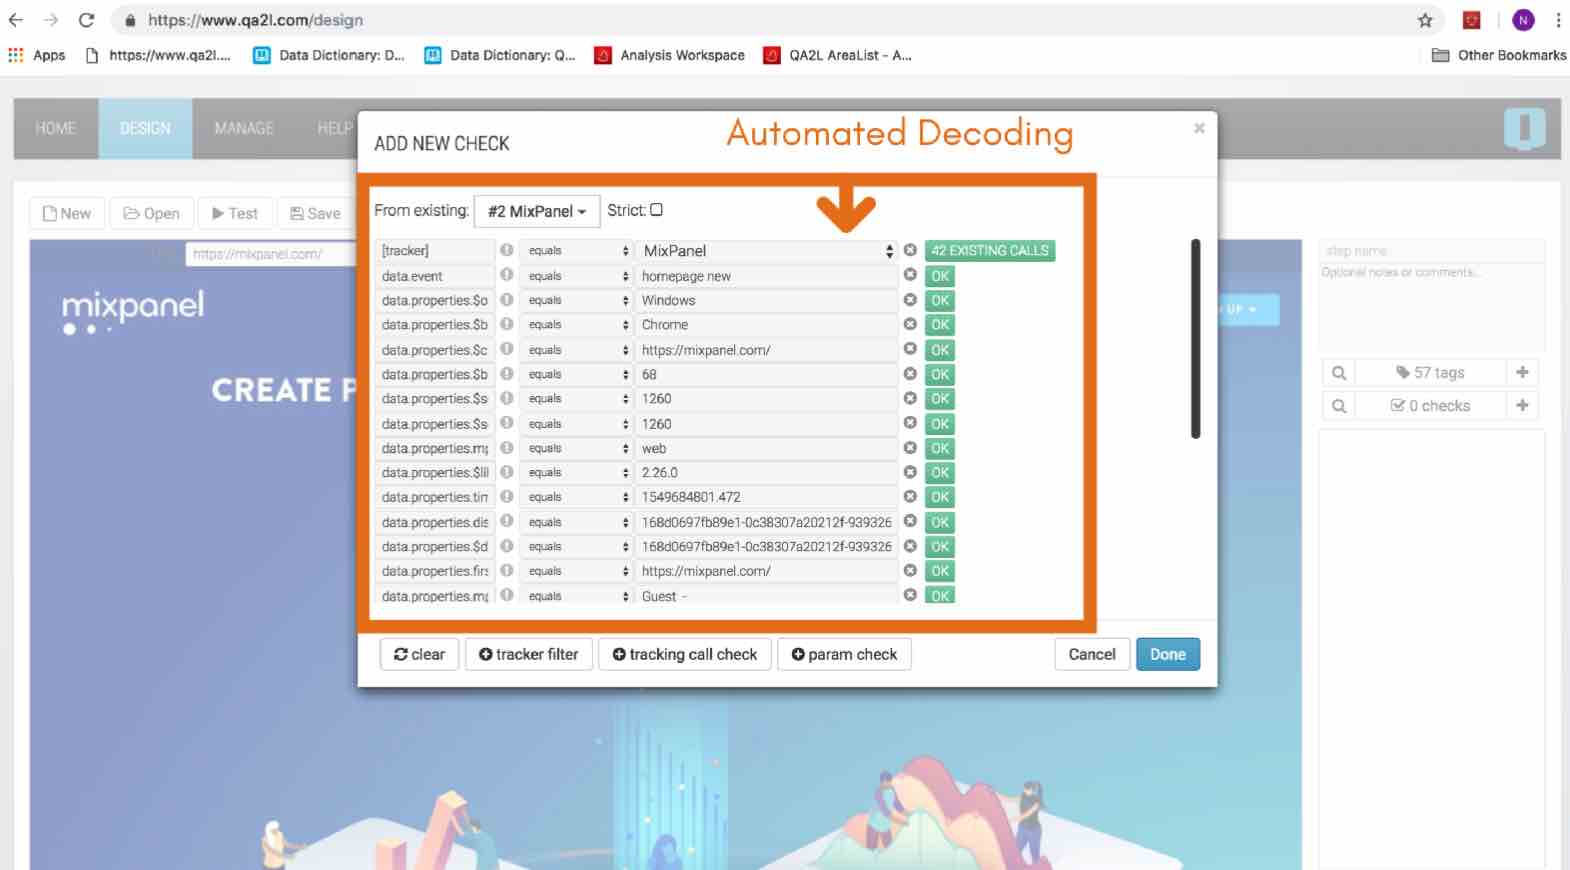The image size is (1570, 870).
Task: Click the Open button in the toolbar
Action: pos(151,213)
